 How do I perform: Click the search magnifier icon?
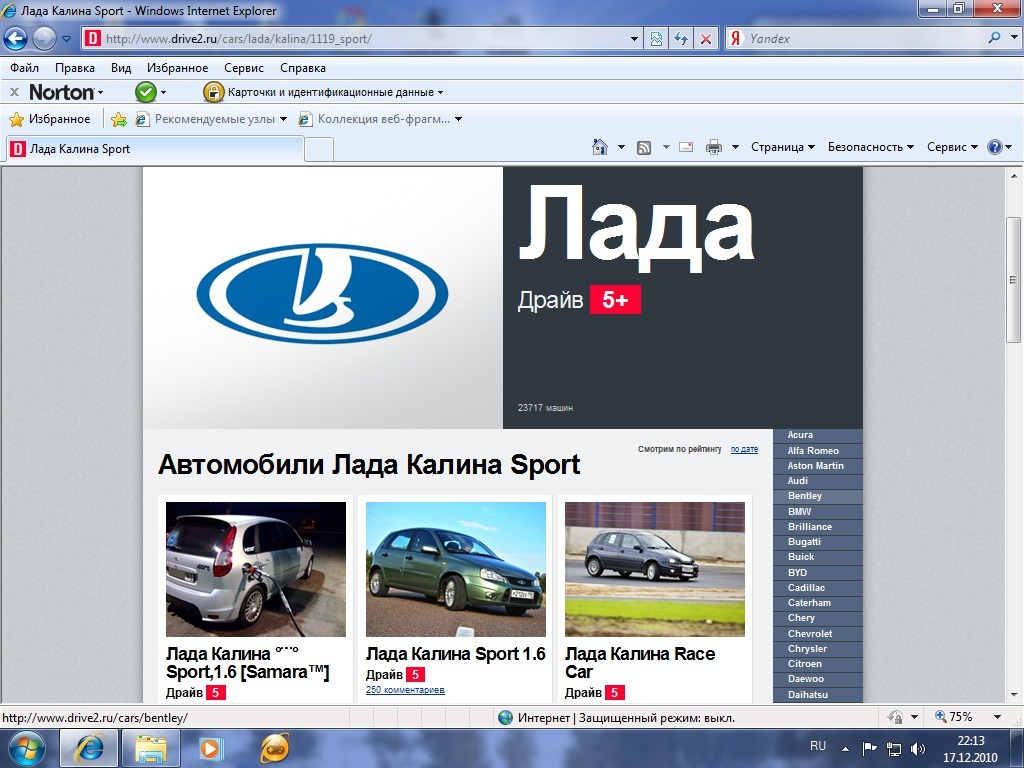[995, 38]
